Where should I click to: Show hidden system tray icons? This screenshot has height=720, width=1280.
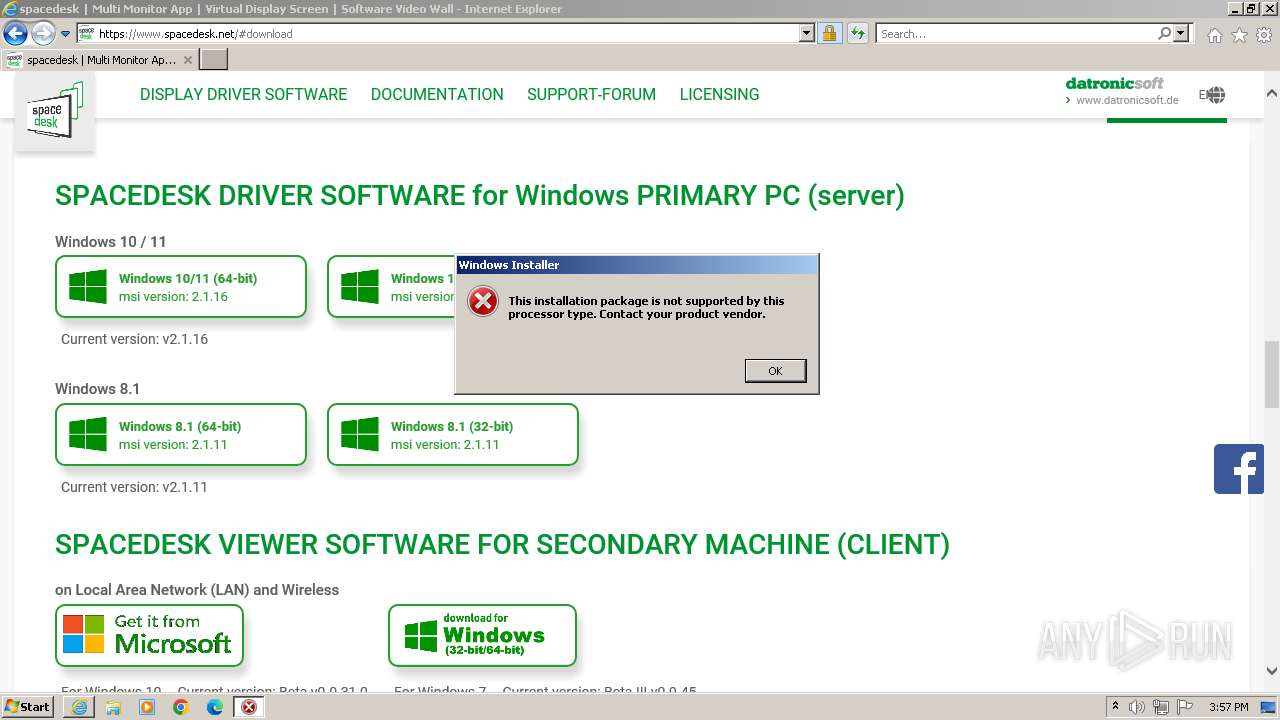(x=1115, y=707)
